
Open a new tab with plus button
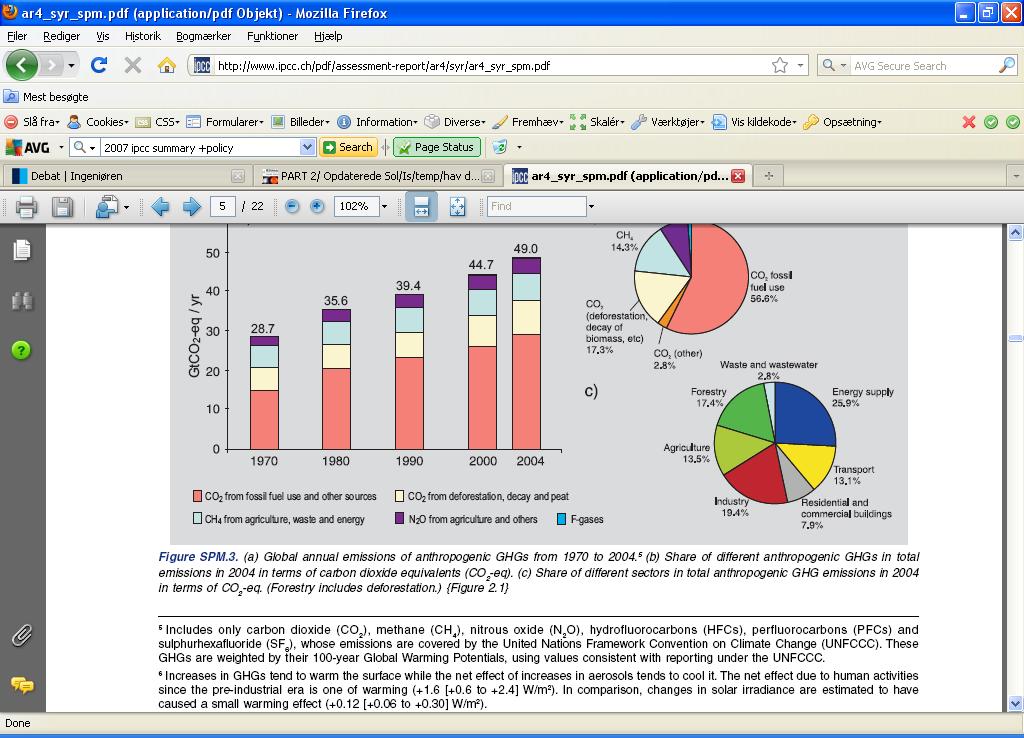[769, 176]
